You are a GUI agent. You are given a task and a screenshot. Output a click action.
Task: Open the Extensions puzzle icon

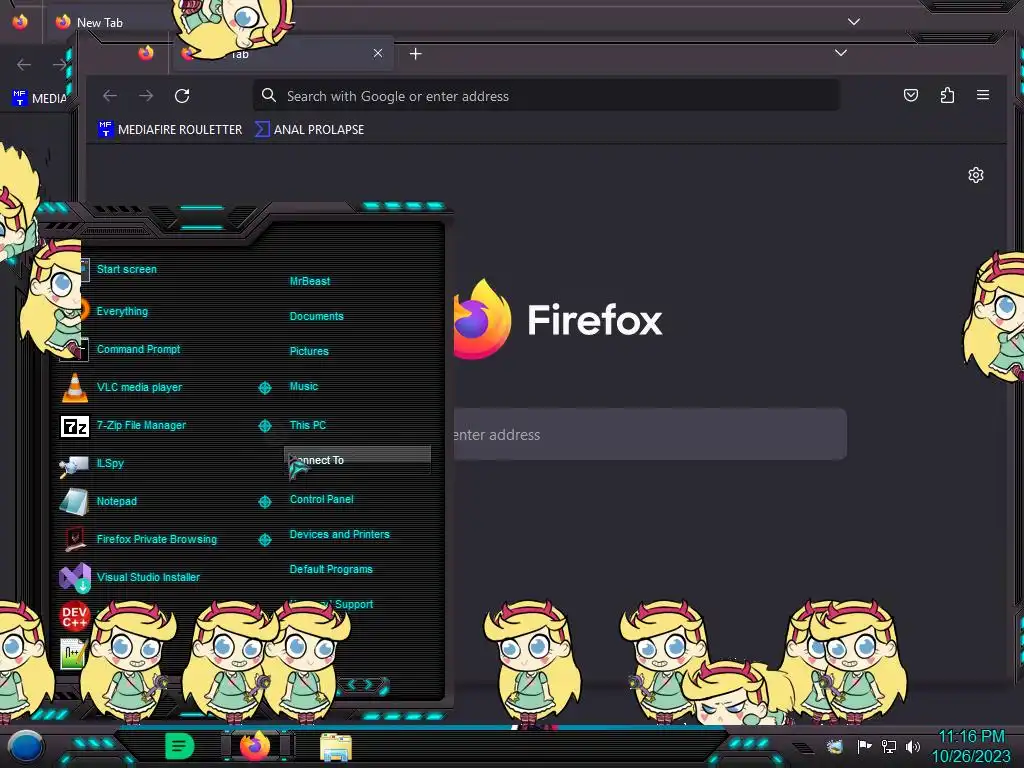click(947, 95)
